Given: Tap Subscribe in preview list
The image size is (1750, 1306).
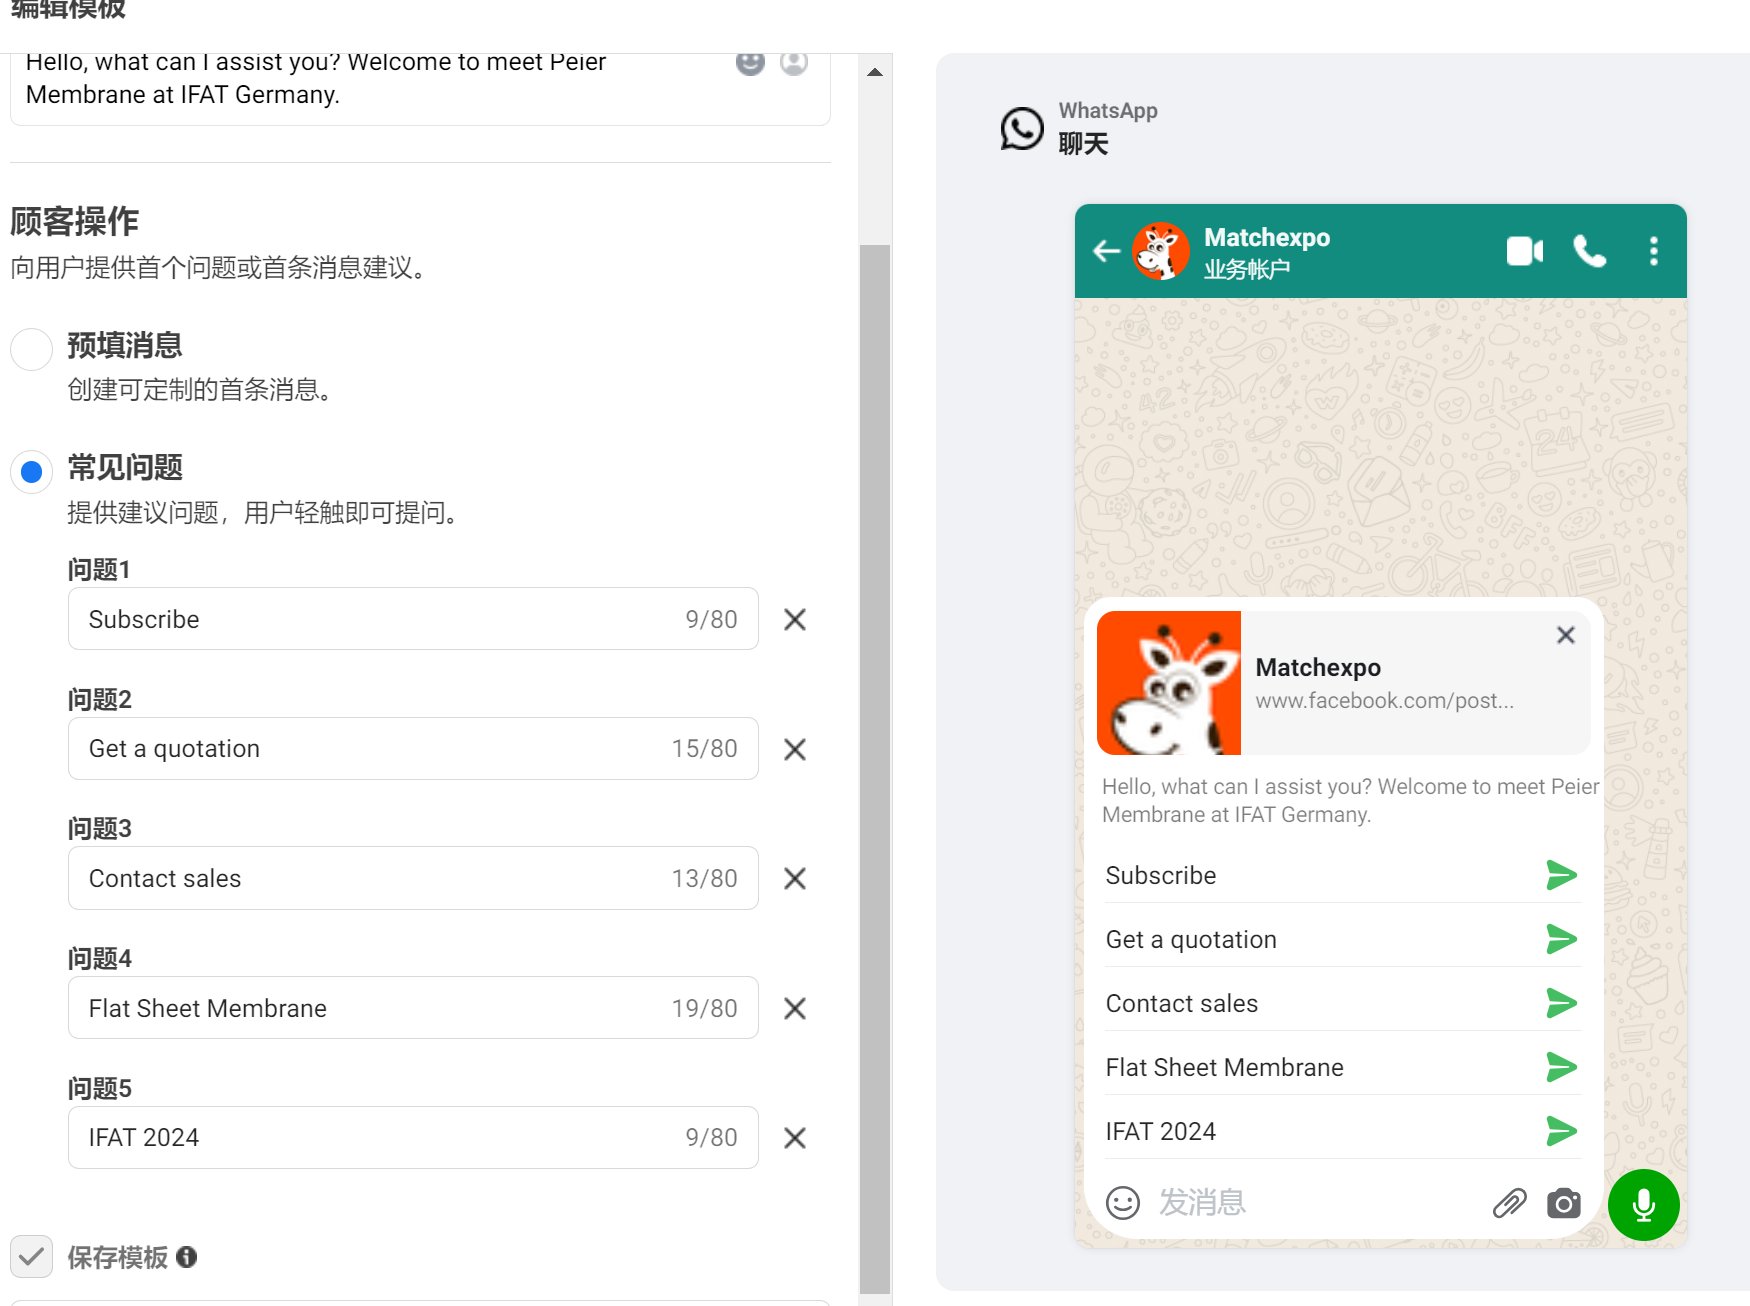Looking at the screenshot, I should (x=1161, y=875).
